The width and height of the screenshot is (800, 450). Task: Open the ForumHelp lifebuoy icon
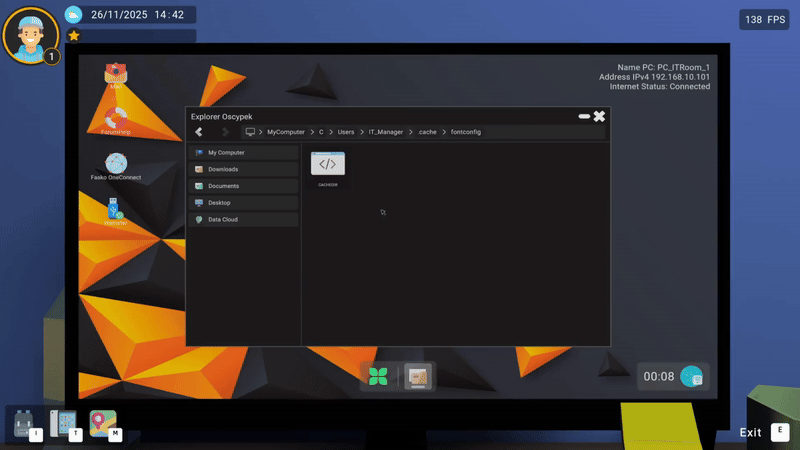[x=116, y=120]
